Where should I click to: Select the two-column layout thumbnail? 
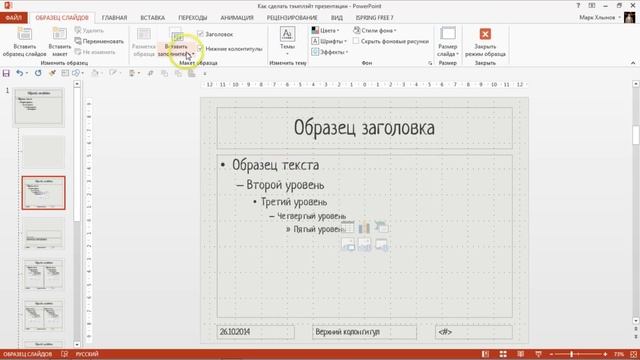coord(43,274)
